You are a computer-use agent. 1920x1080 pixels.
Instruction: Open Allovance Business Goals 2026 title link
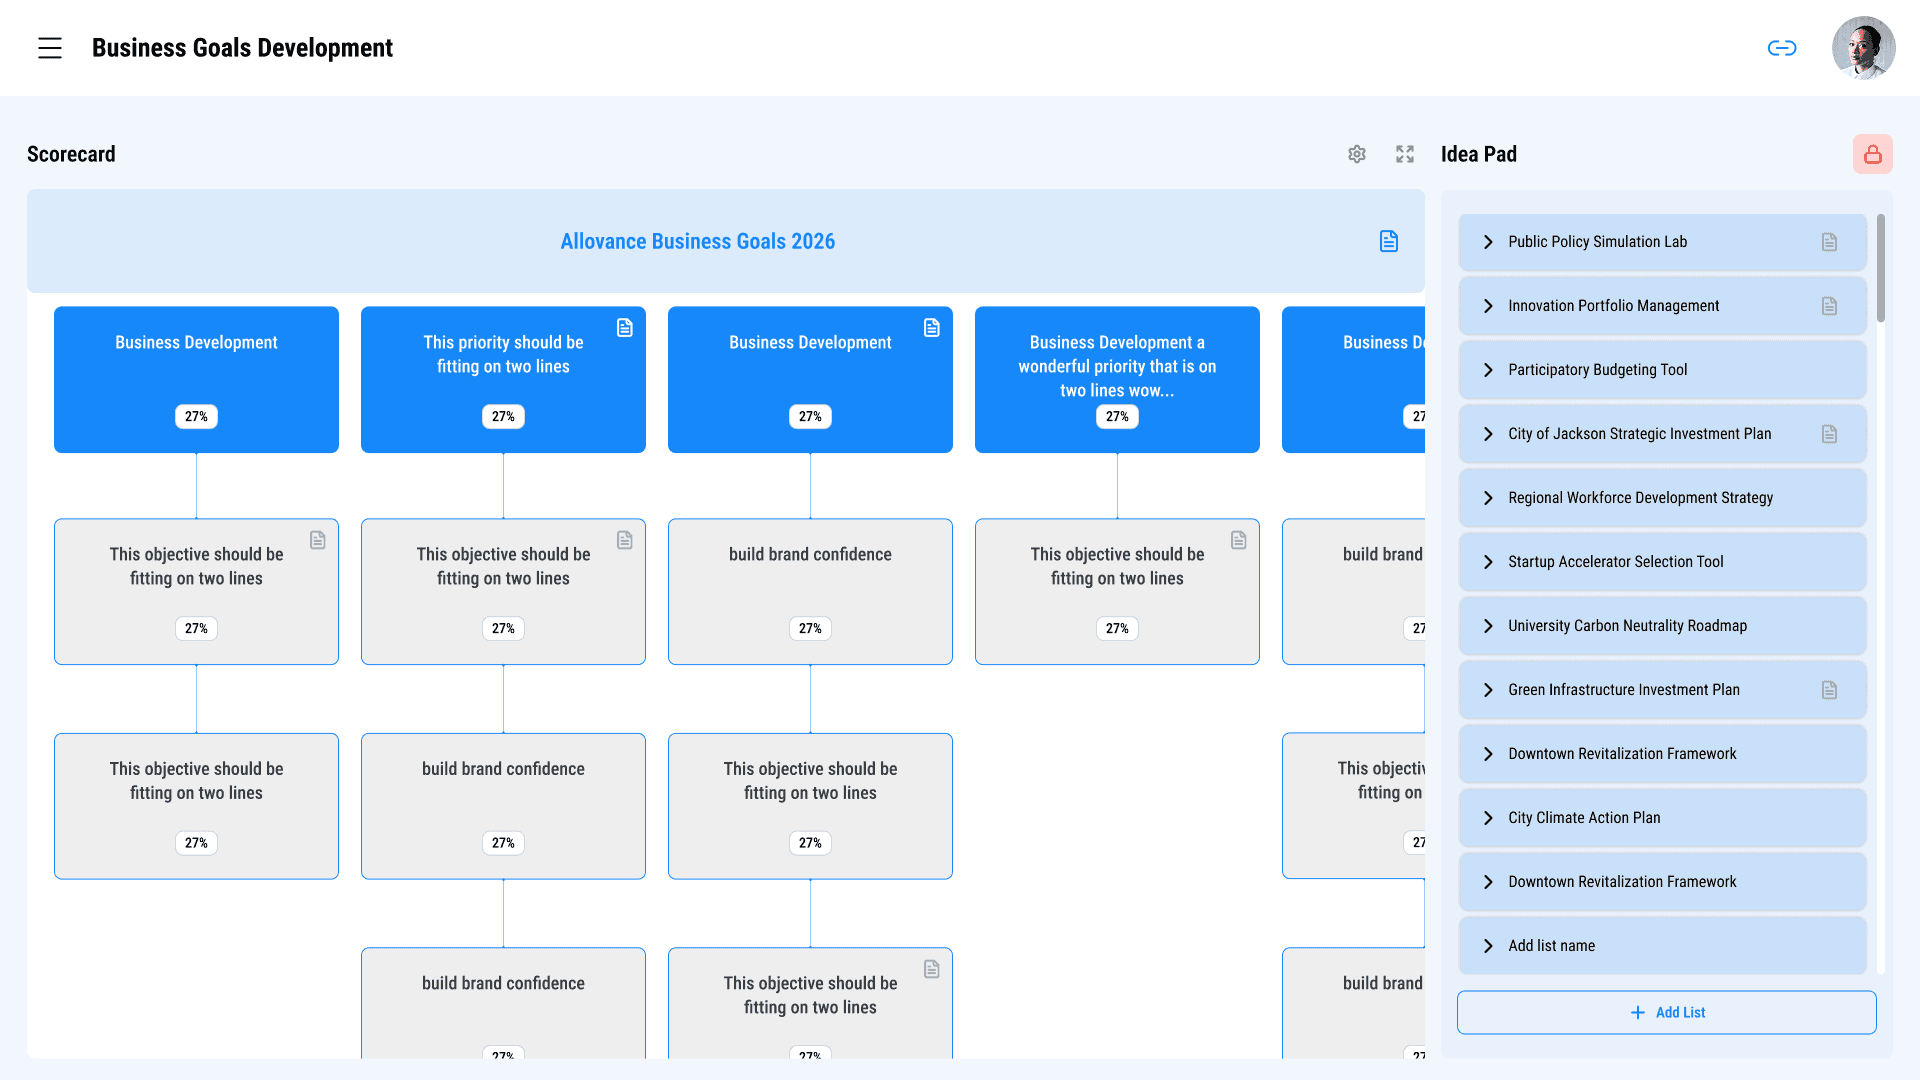click(697, 241)
